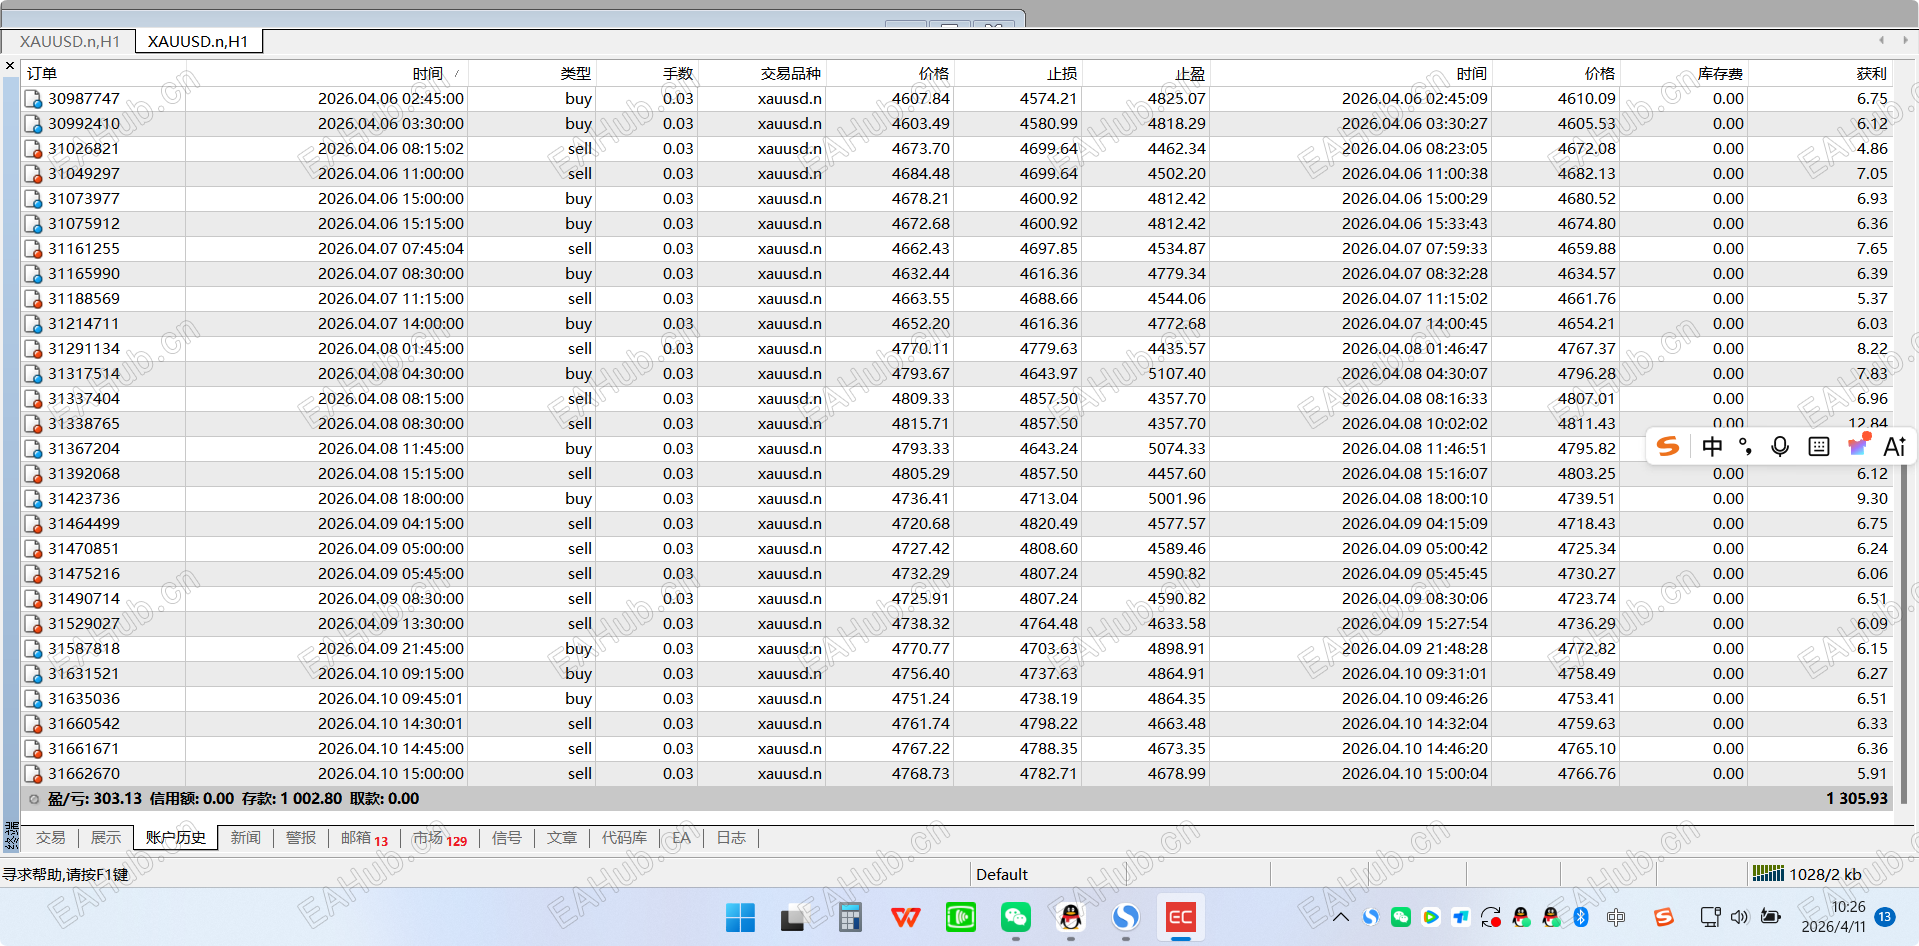The width and height of the screenshot is (1919, 946).
Task: Switch to the red EC trading app
Action: click(x=1181, y=917)
